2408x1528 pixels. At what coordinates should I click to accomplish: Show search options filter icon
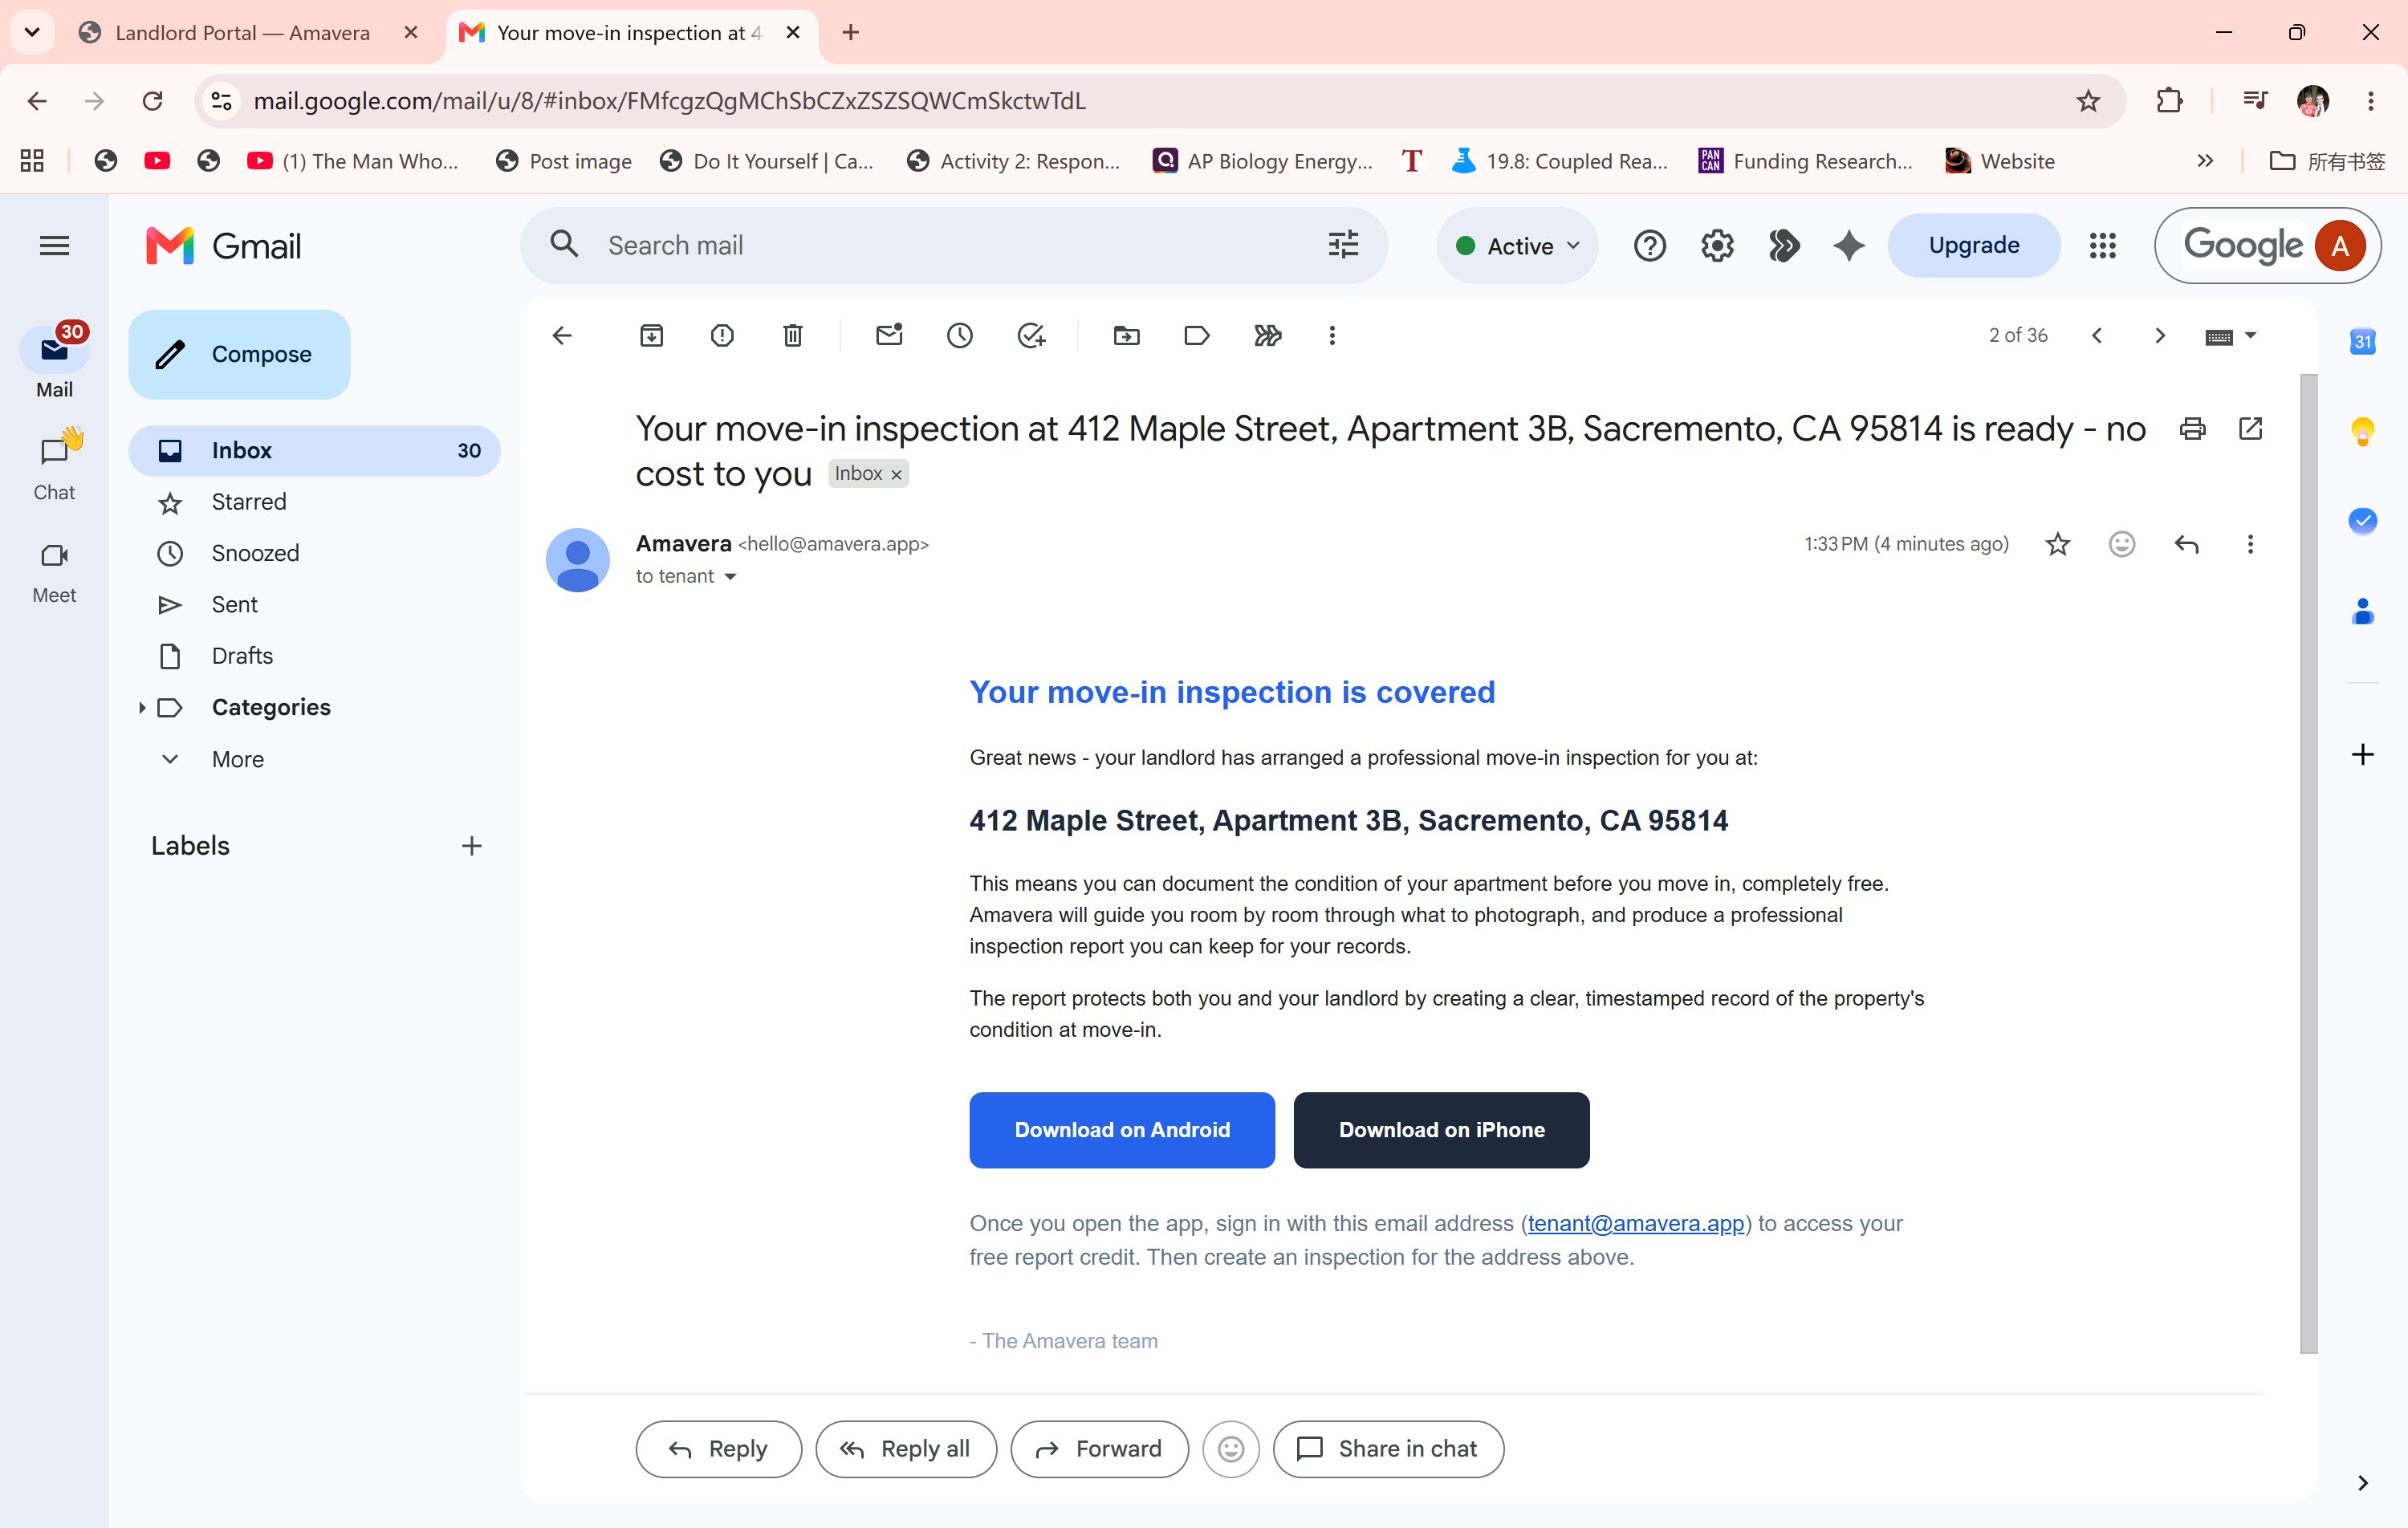(x=1343, y=246)
